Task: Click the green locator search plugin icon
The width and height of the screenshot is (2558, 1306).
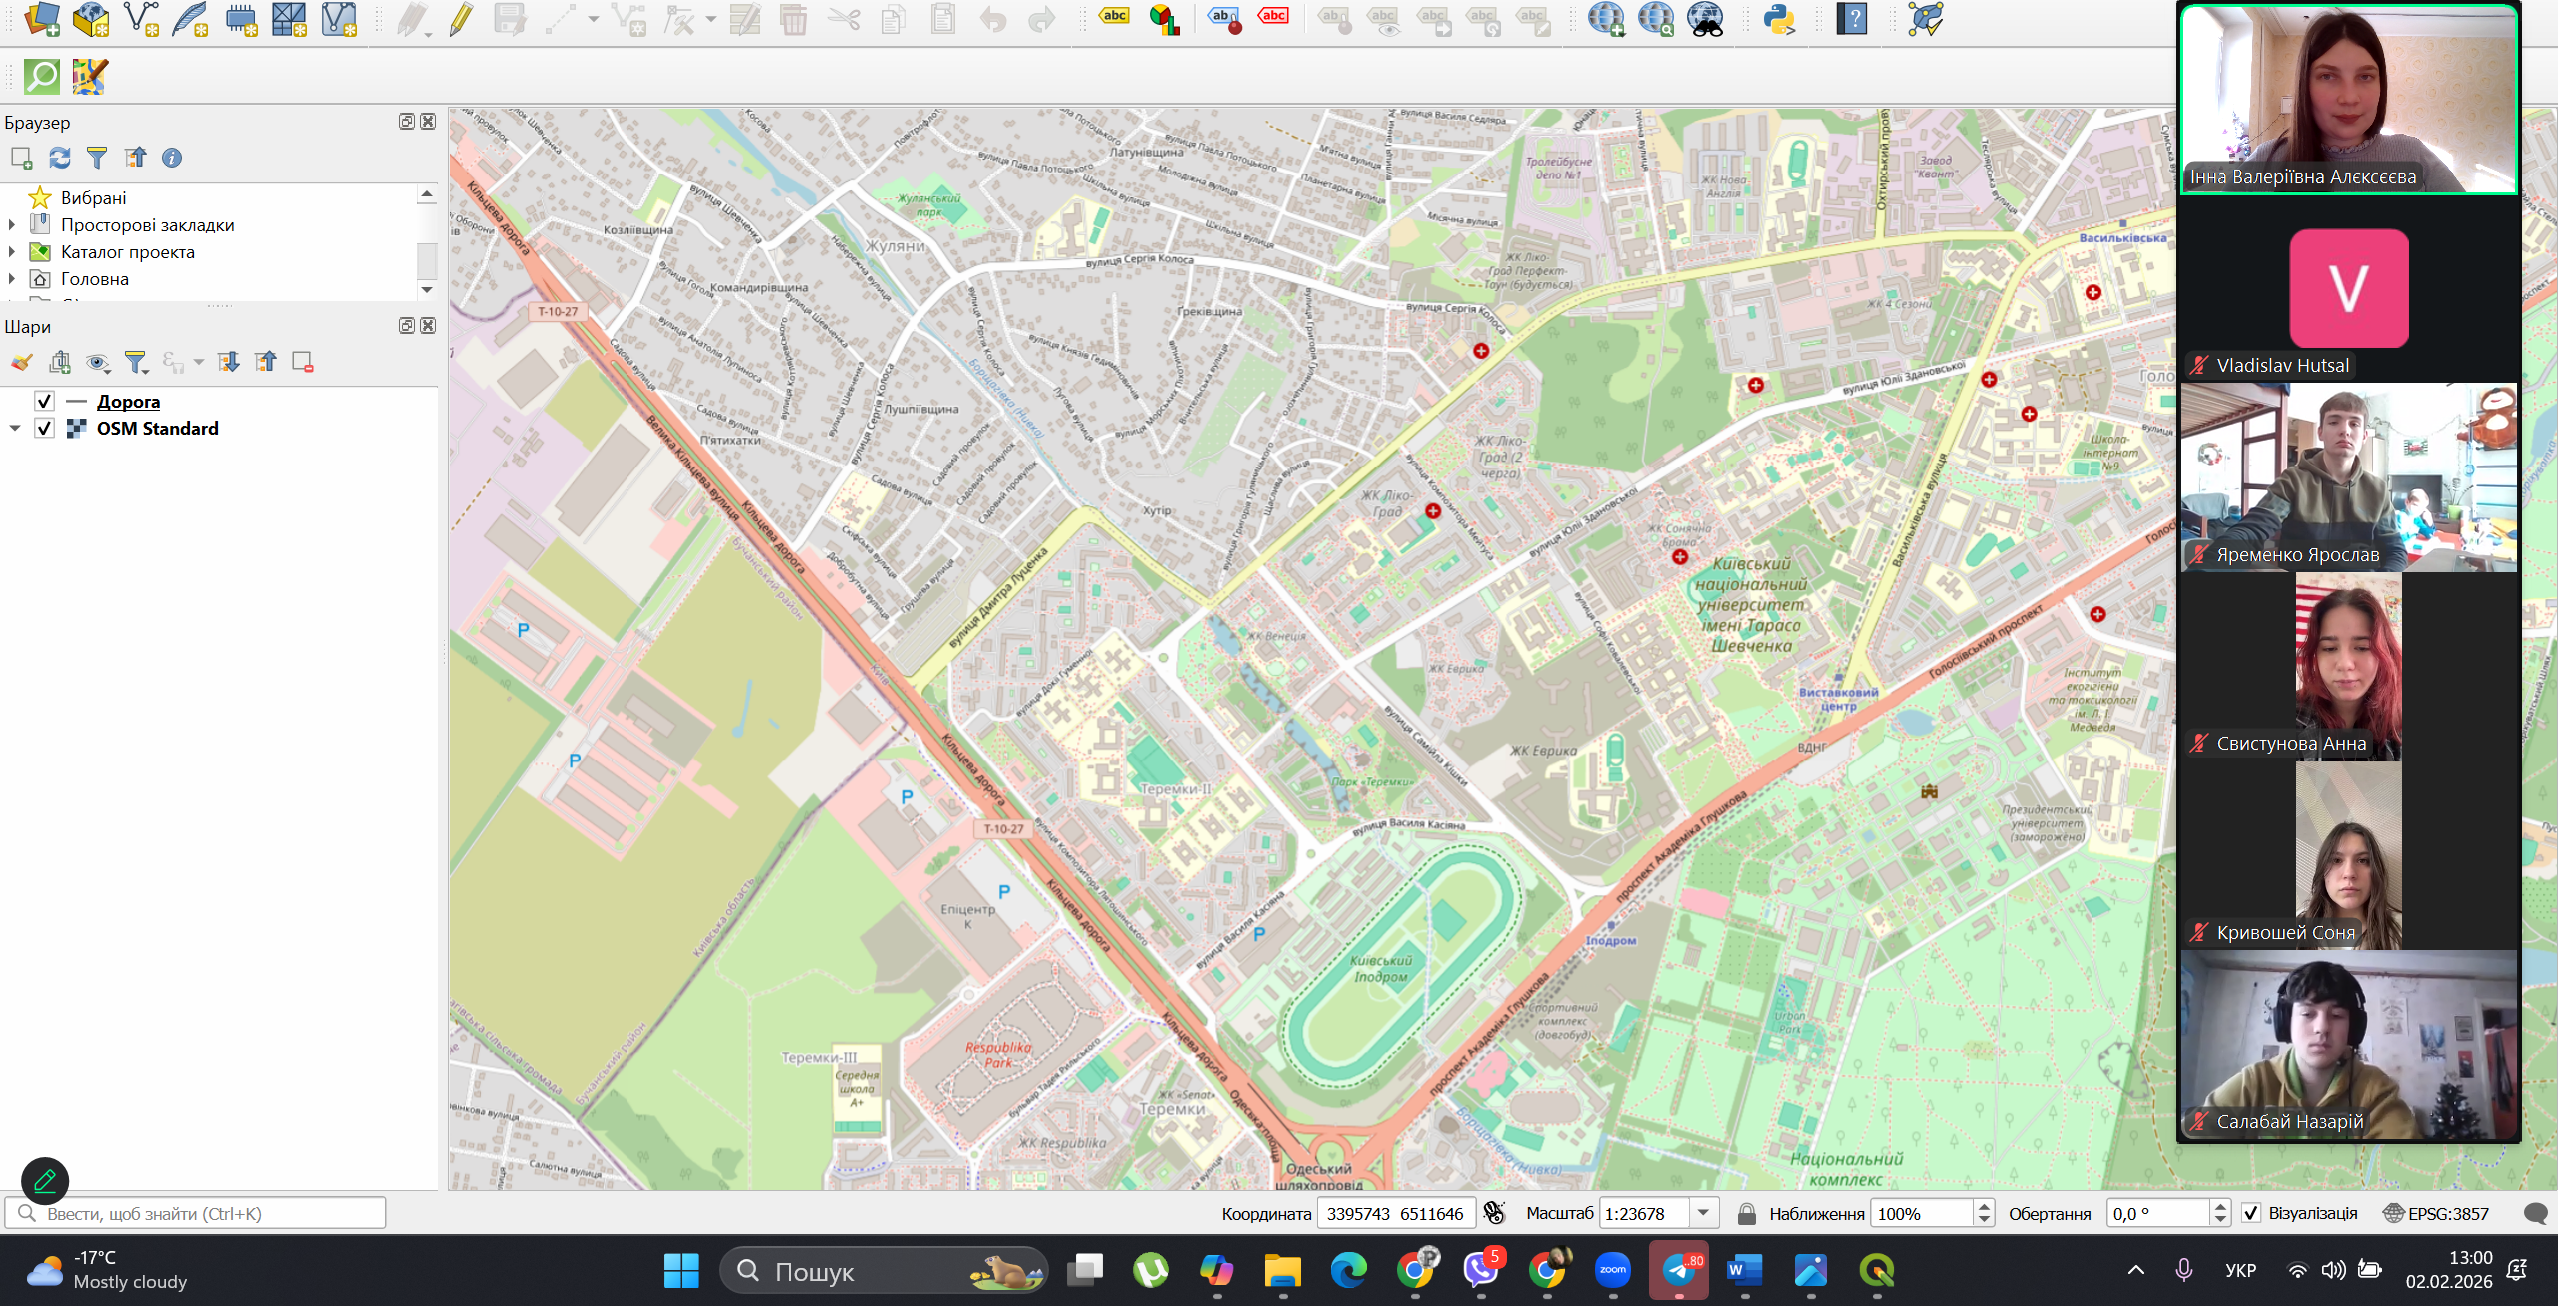Action: pos(42,76)
